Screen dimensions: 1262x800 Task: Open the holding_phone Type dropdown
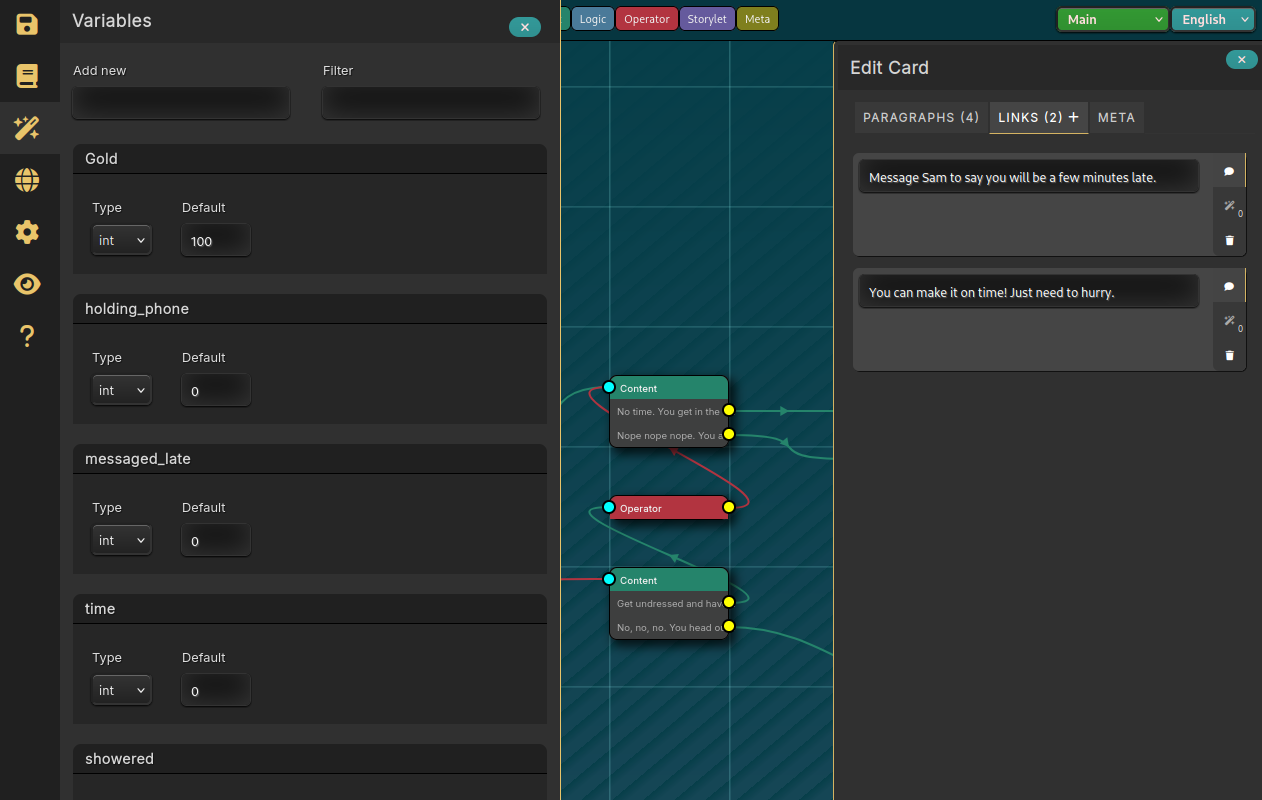pyautogui.click(x=121, y=390)
